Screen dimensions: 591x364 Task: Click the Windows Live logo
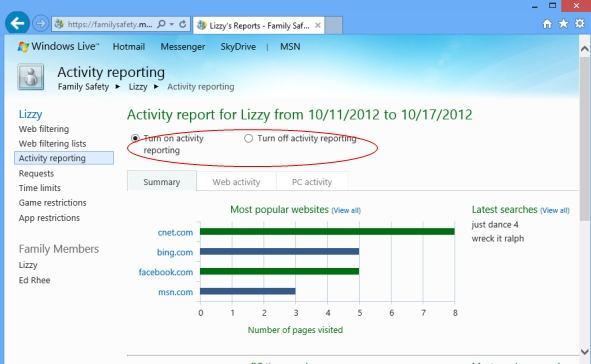[58, 47]
